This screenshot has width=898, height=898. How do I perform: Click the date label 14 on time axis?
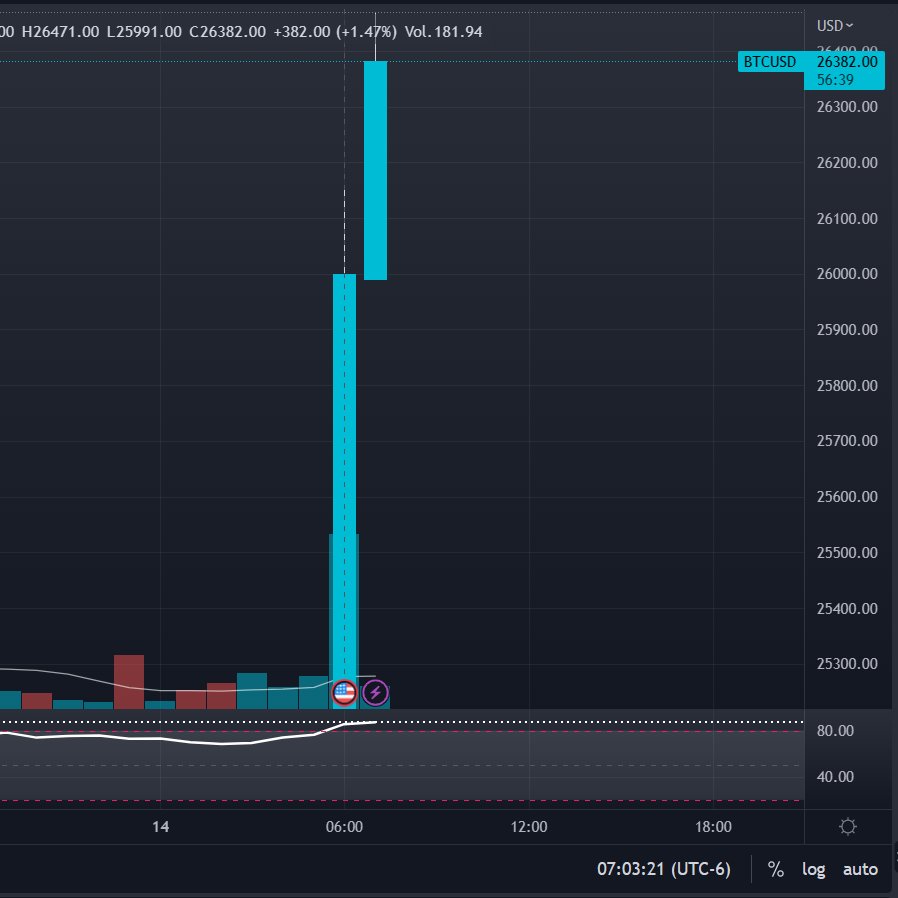click(160, 826)
